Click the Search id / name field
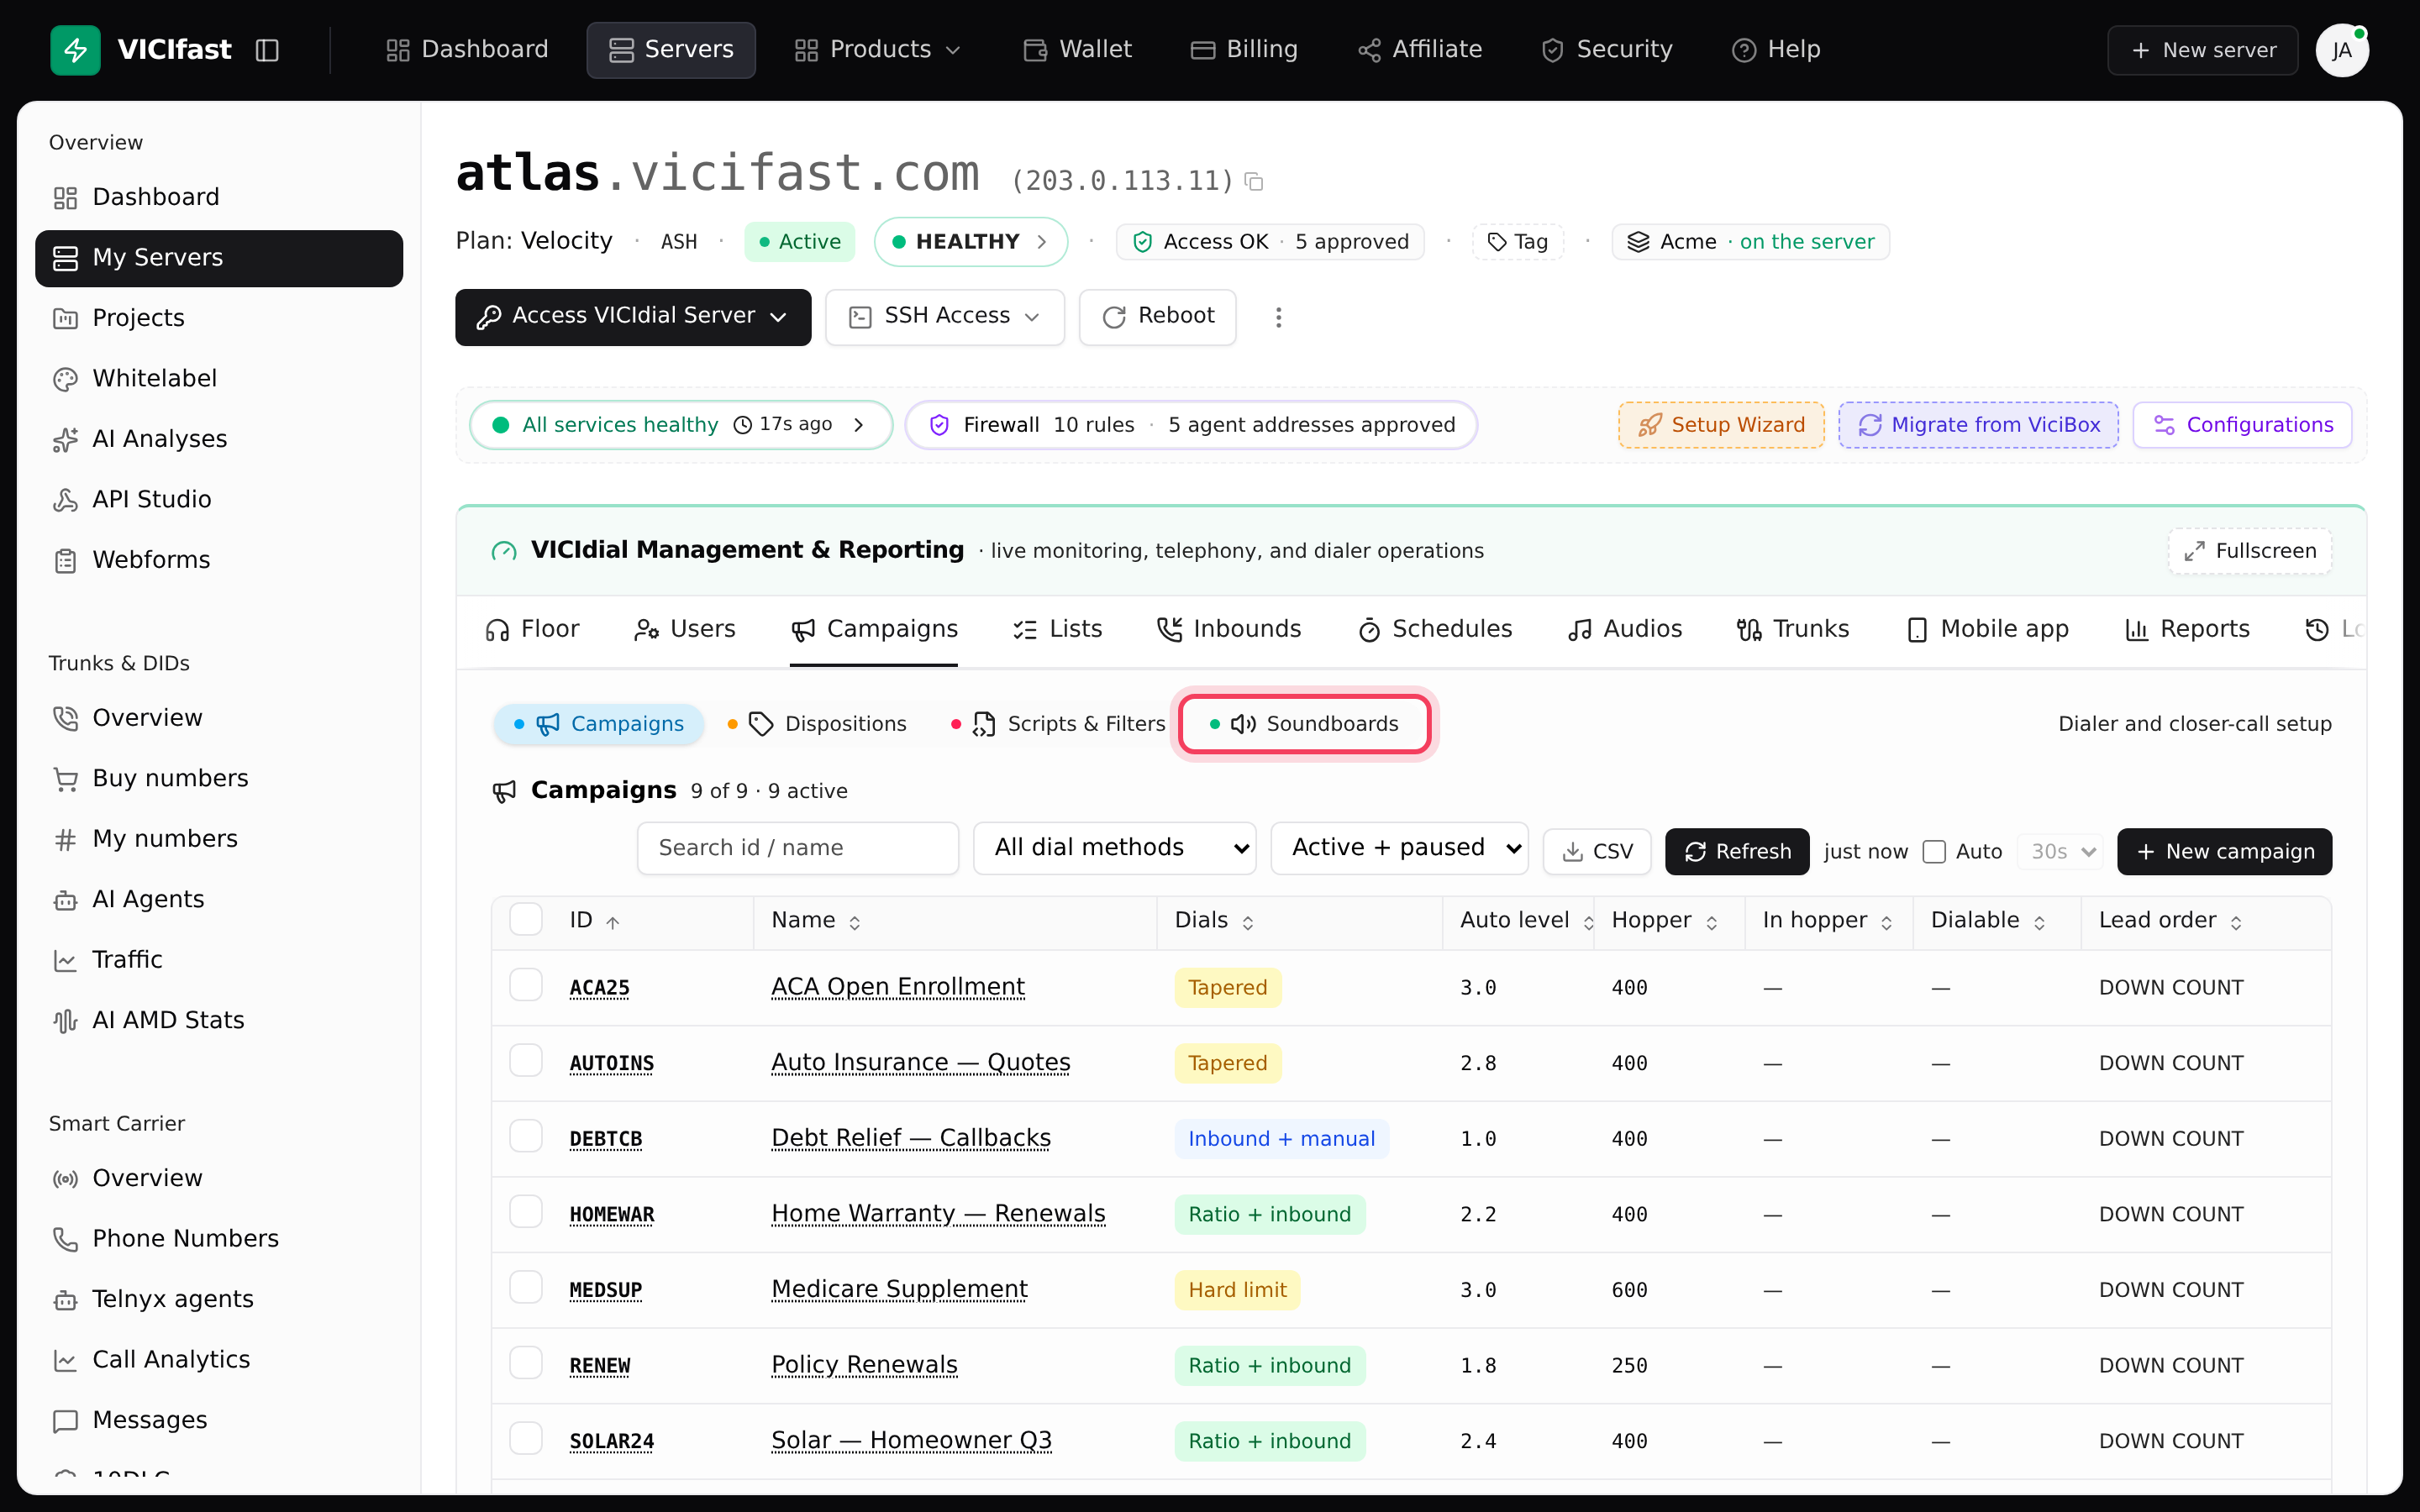2420x1512 pixels. 798,848
